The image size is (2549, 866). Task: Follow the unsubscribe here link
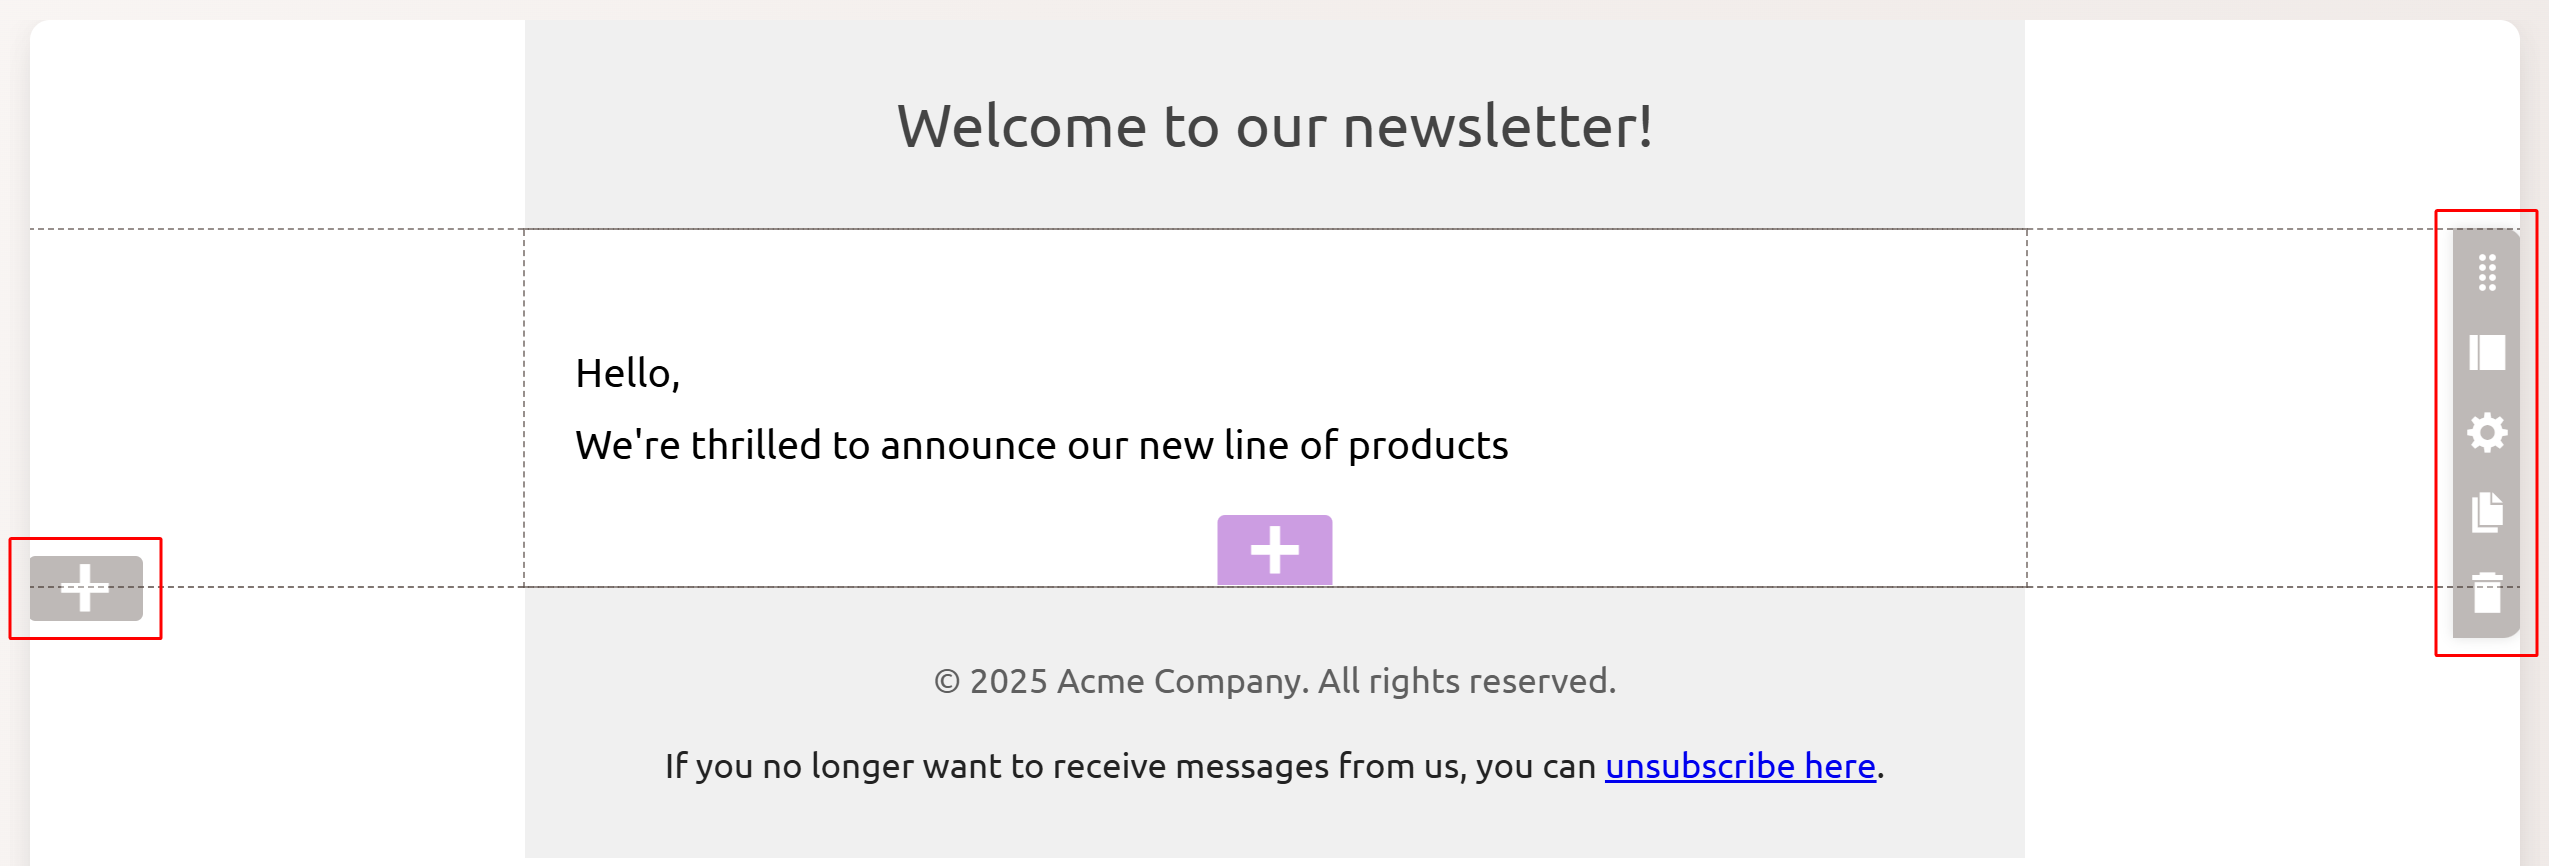tap(1741, 766)
